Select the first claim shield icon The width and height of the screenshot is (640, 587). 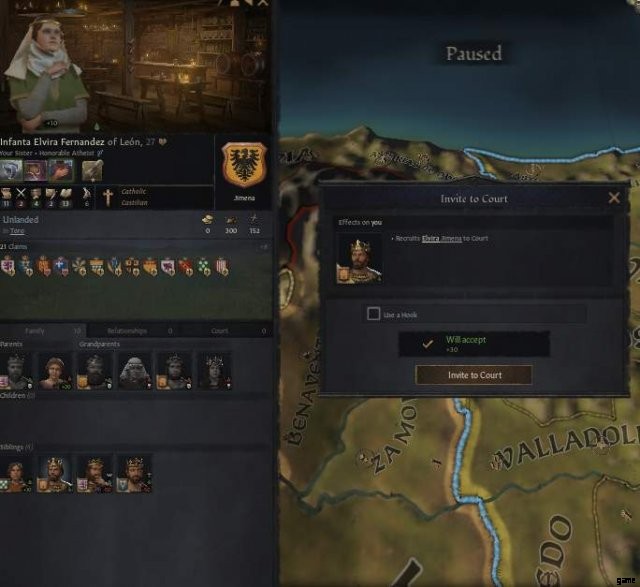coord(8,266)
